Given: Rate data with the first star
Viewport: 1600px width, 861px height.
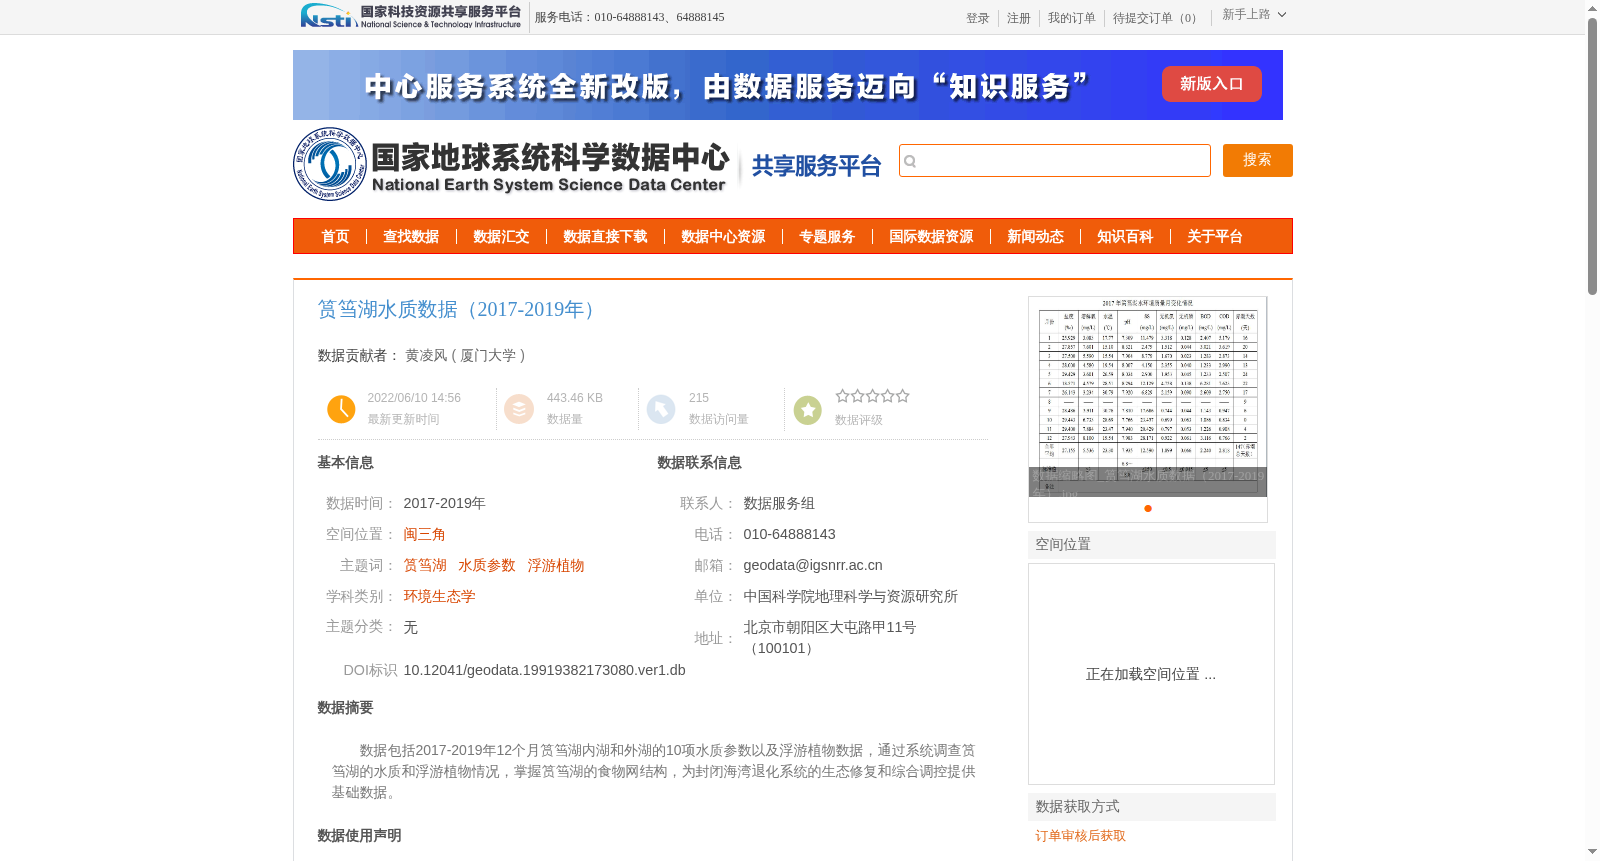Looking at the screenshot, I should pos(842,396).
